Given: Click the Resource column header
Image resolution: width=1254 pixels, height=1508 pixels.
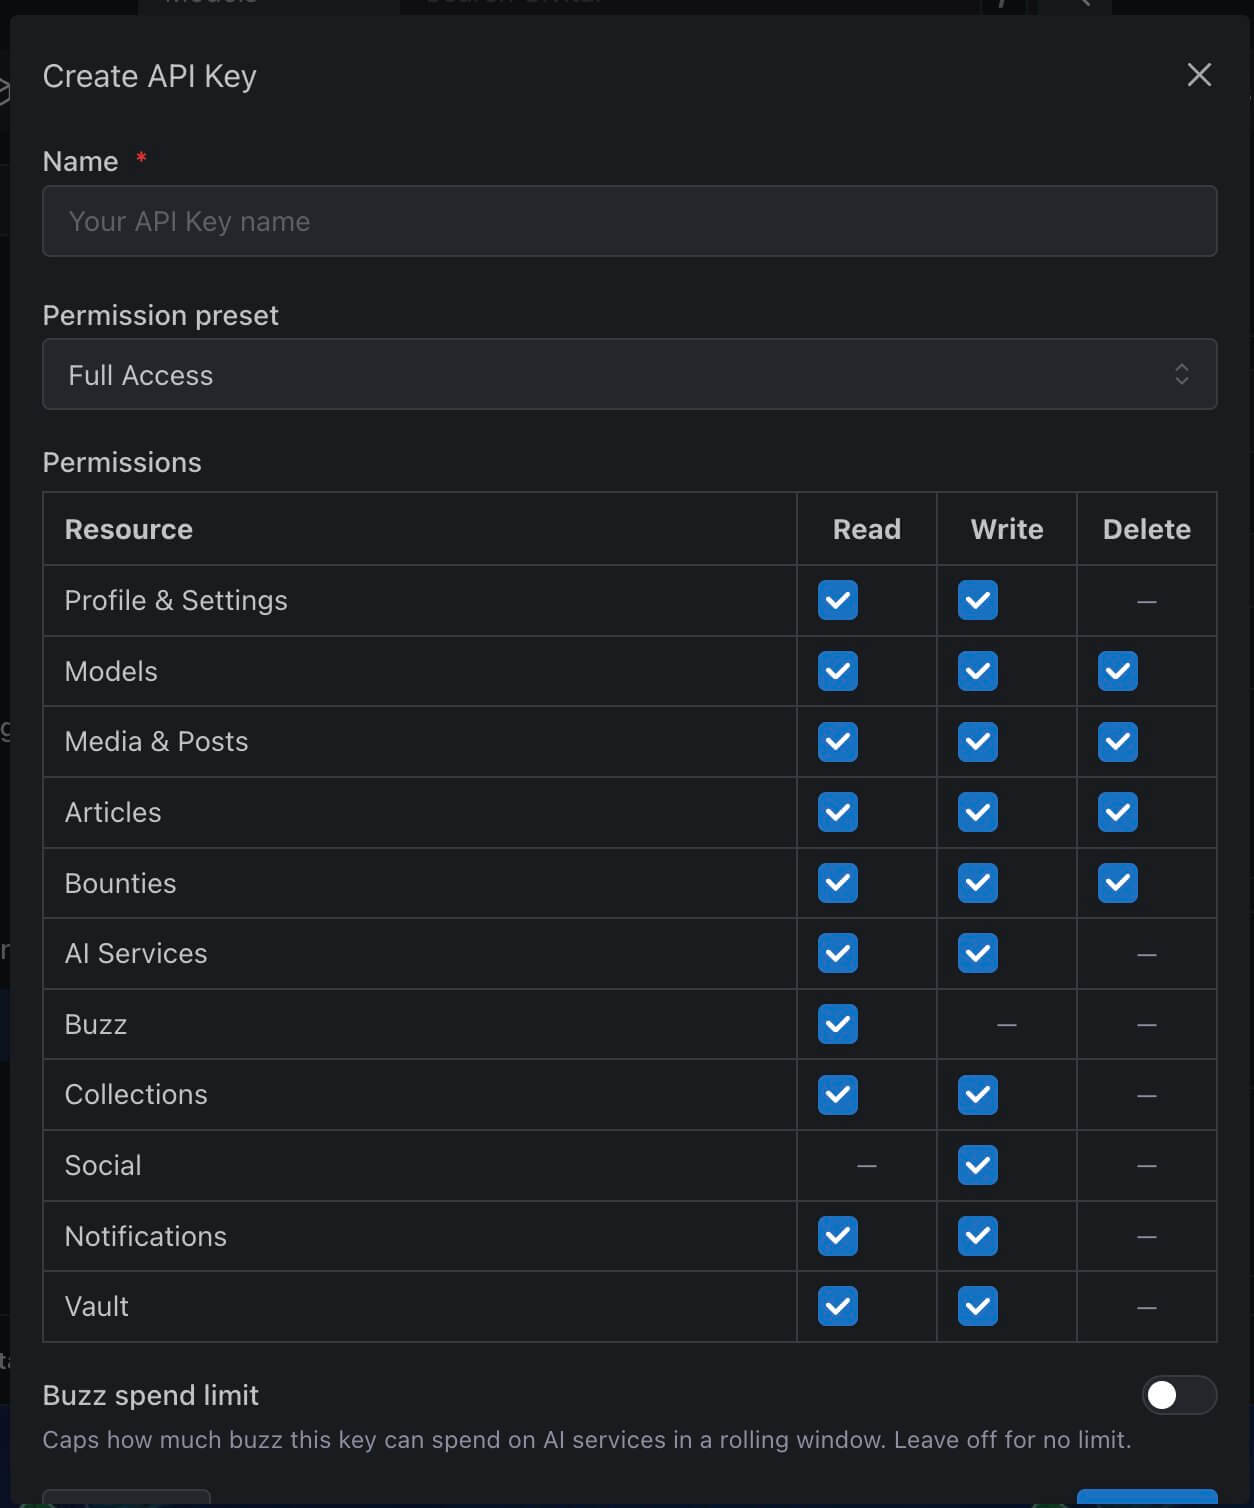Looking at the screenshot, I should (x=129, y=529).
